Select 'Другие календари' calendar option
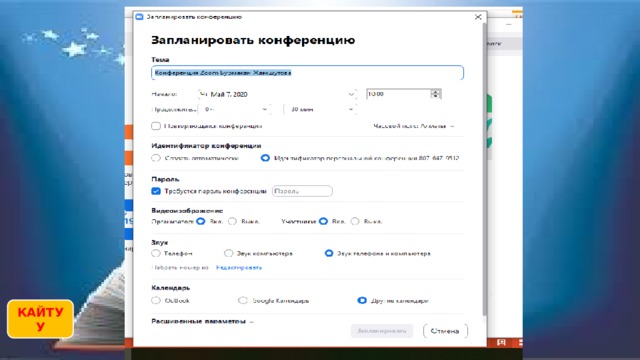 [362, 300]
